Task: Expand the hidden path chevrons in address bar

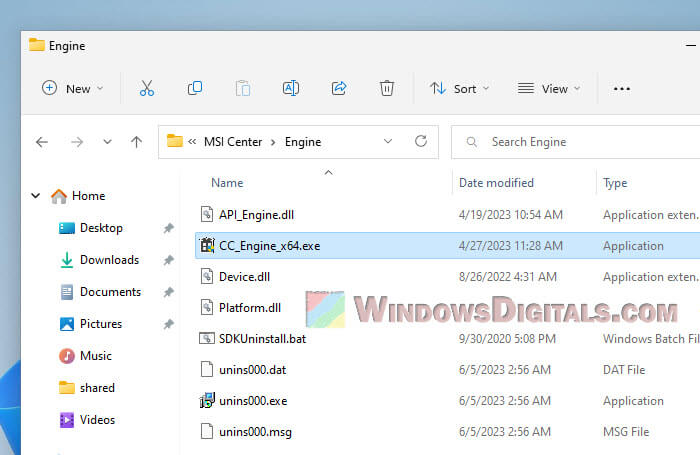Action: (192, 142)
